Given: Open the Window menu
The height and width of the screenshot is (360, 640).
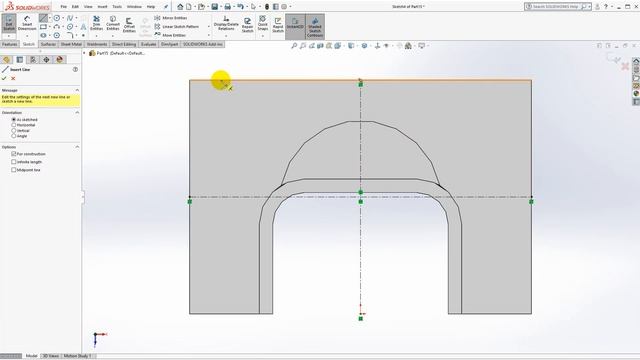Looking at the screenshot, I should pyautogui.click(x=134, y=7).
